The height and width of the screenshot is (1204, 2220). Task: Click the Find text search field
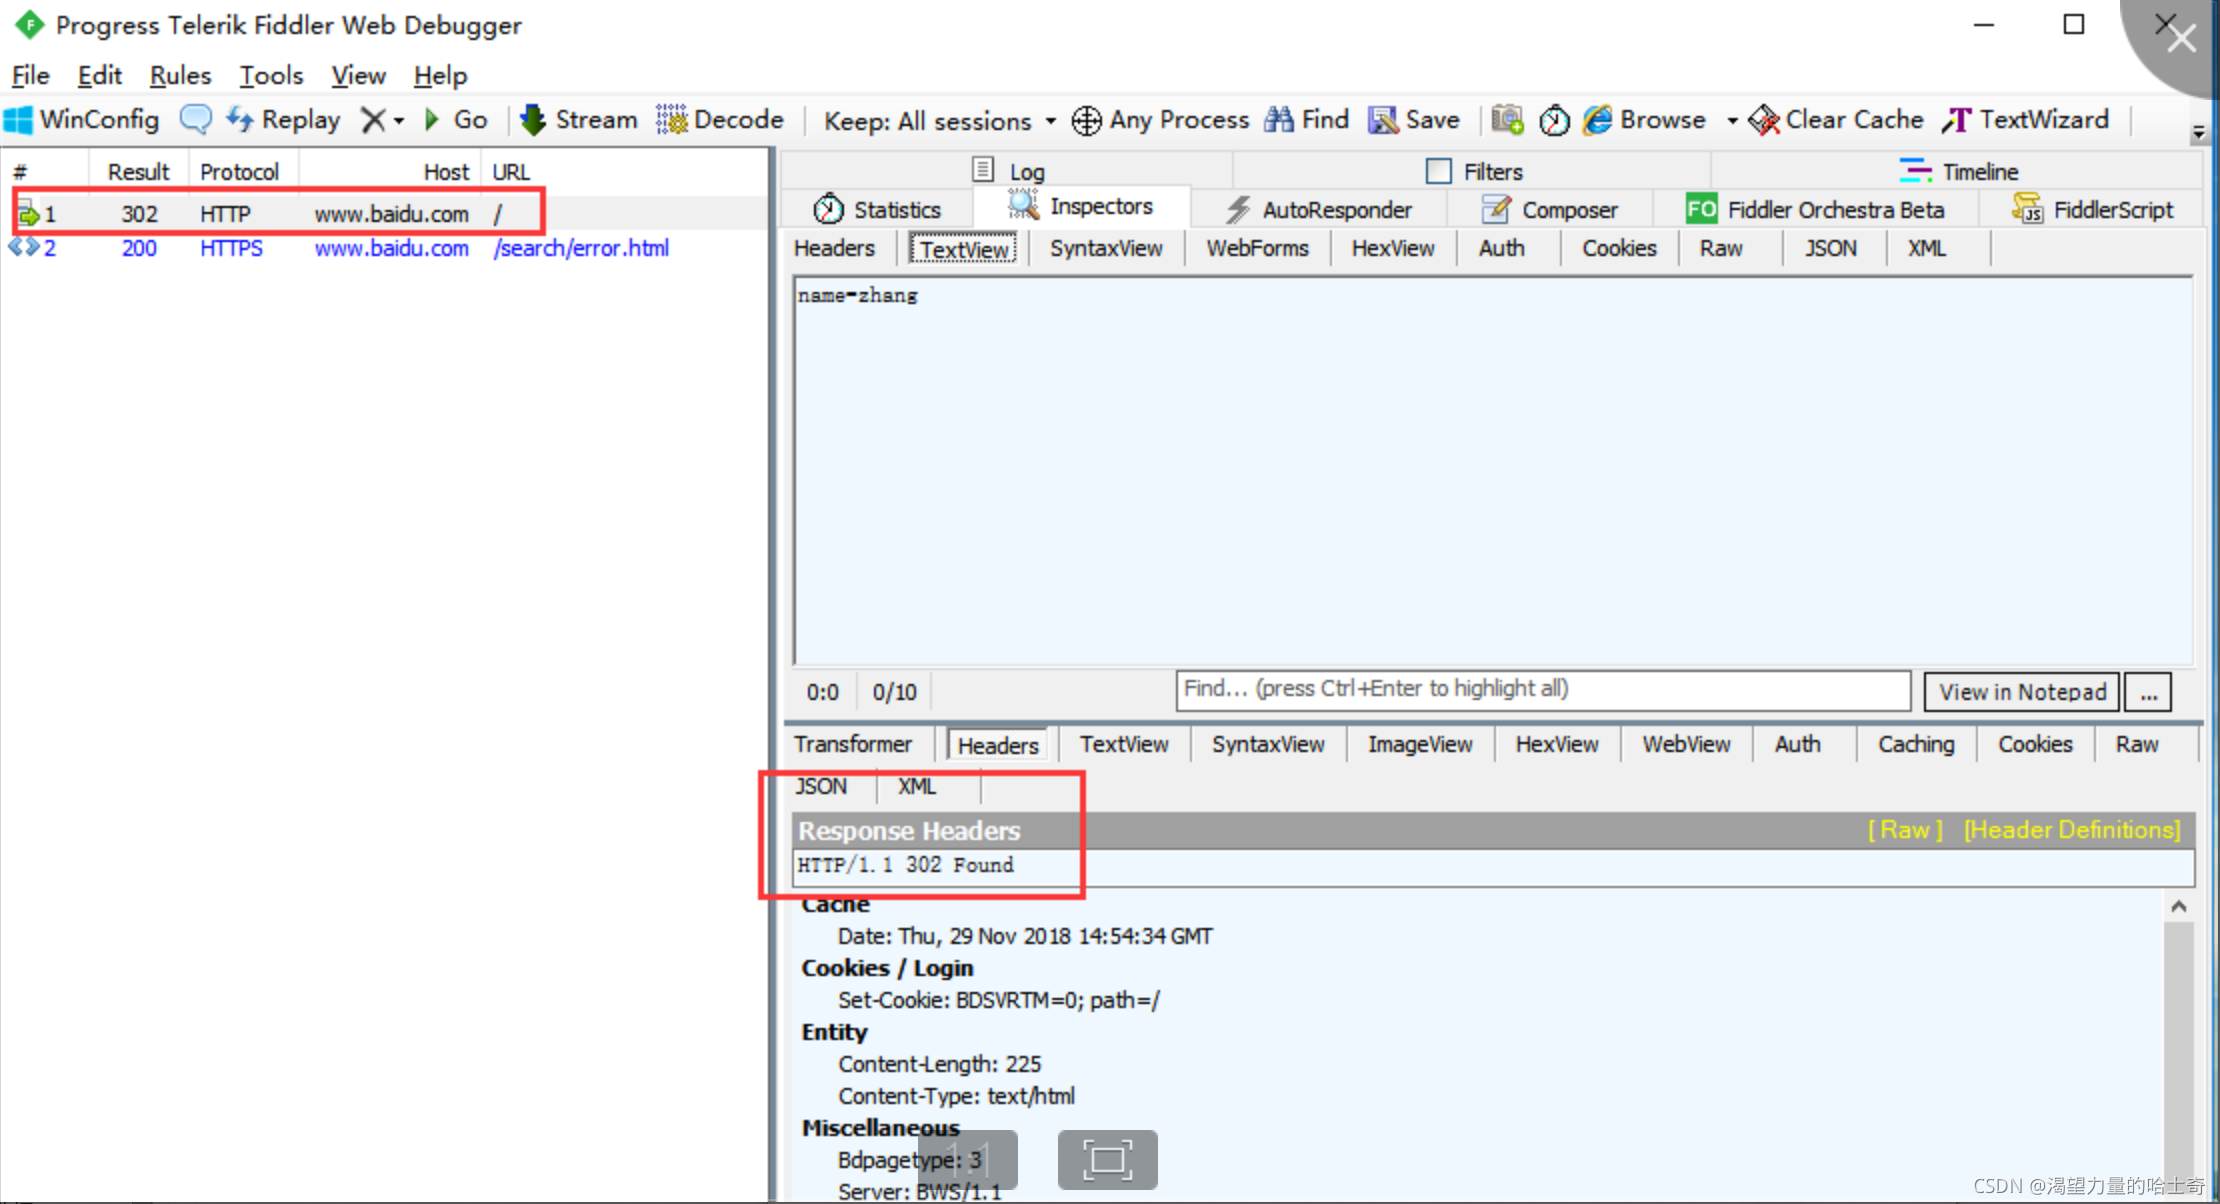click(1543, 690)
